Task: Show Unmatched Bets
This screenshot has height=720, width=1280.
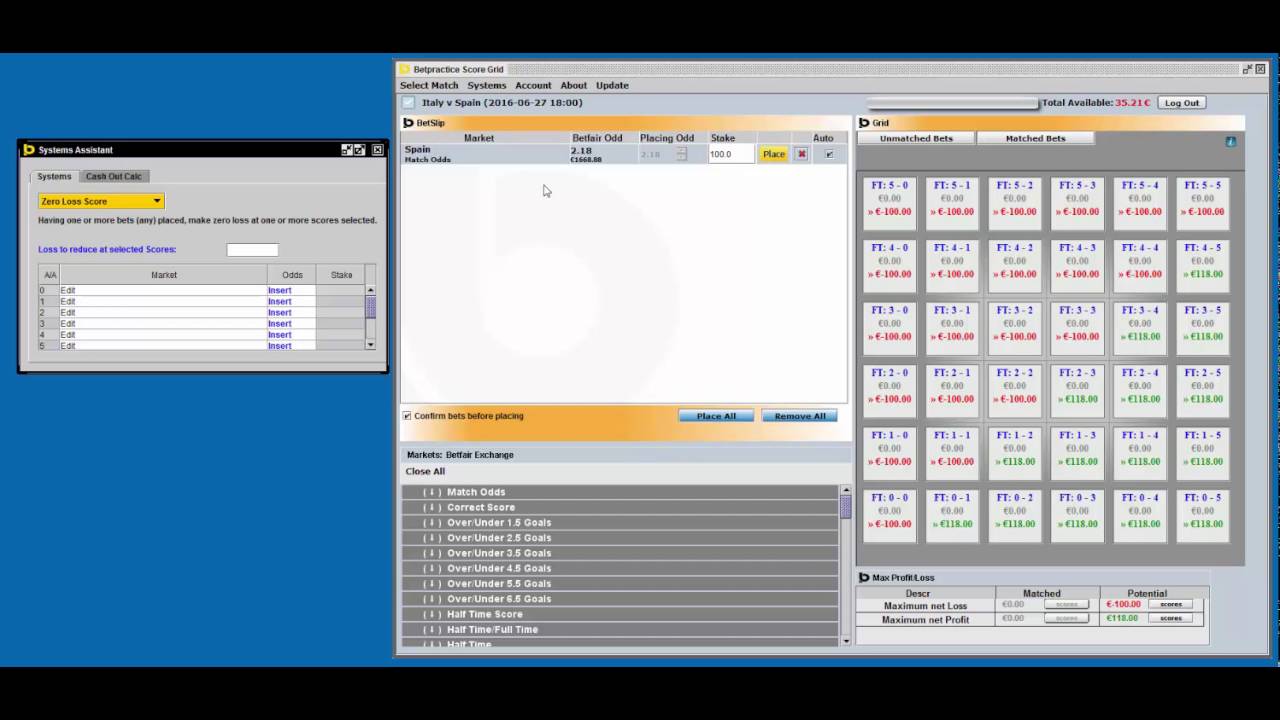Action: tap(916, 138)
